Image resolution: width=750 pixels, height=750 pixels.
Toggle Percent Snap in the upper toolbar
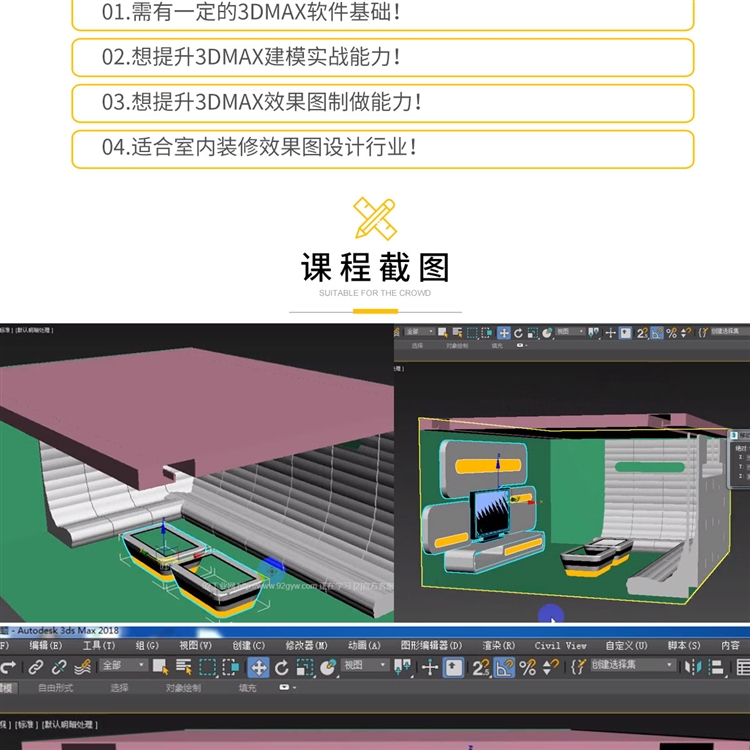point(672,332)
